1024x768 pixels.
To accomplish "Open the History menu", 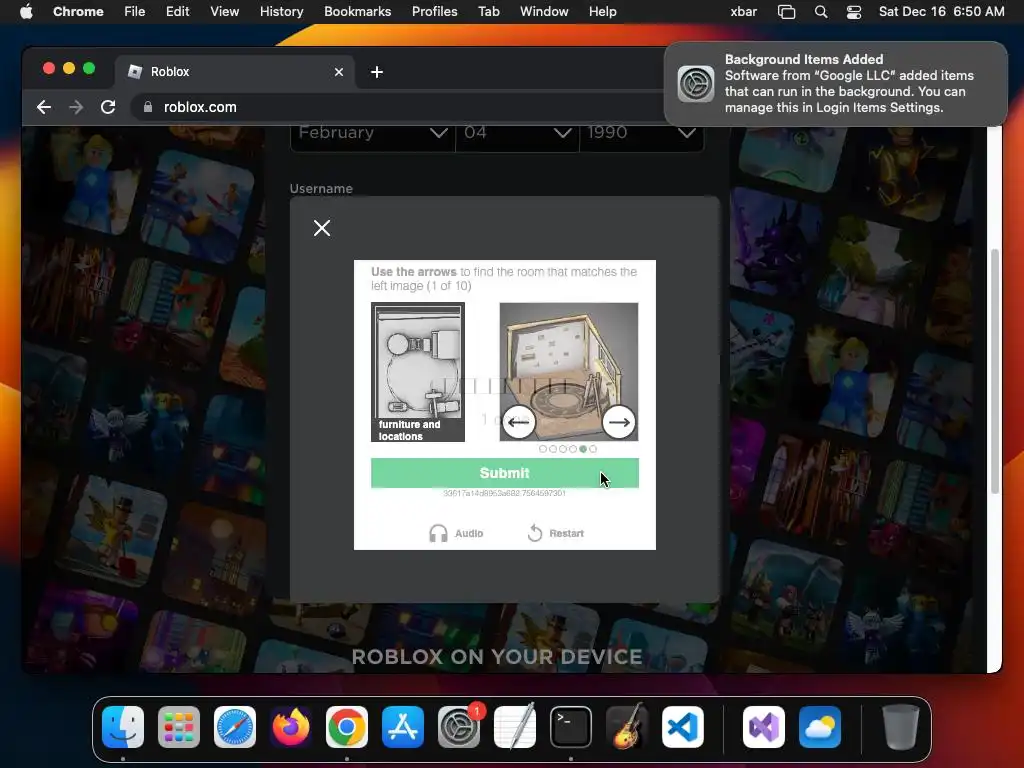I will coord(281,12).
